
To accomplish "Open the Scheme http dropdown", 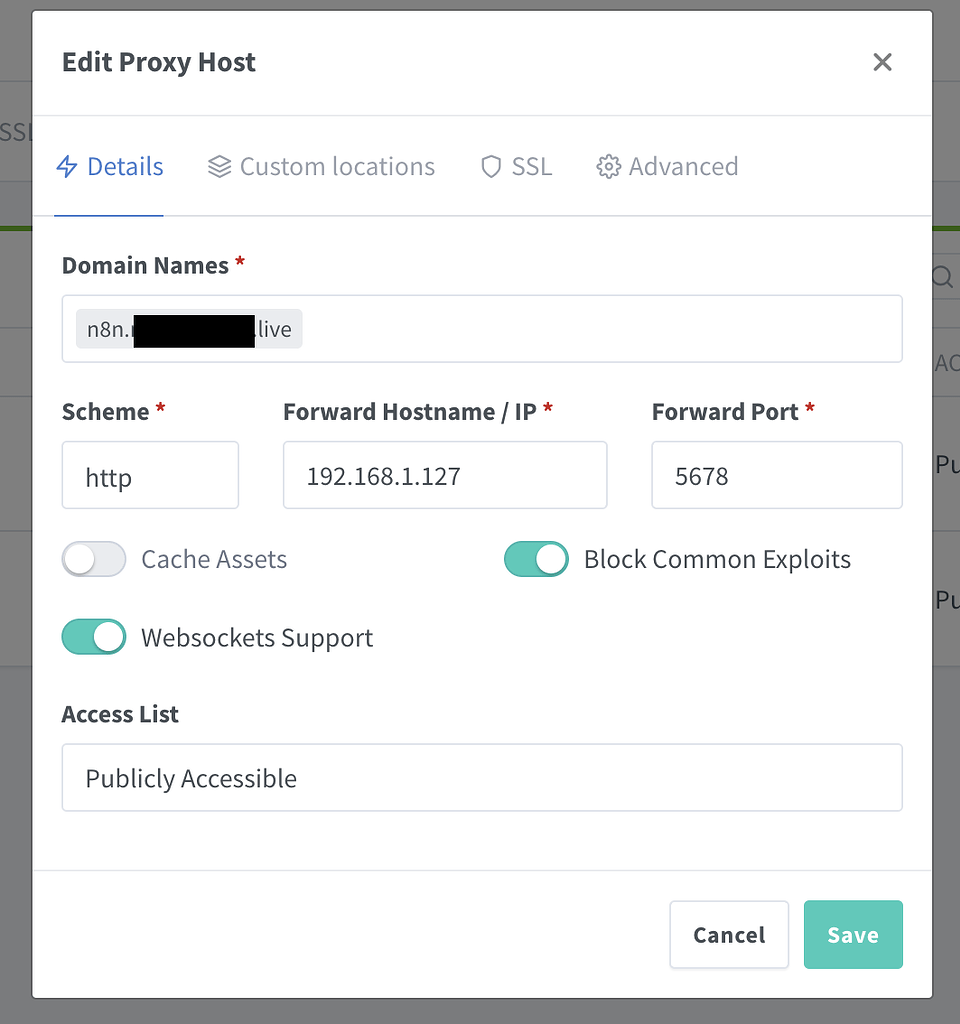I will [x=150, y=476].
